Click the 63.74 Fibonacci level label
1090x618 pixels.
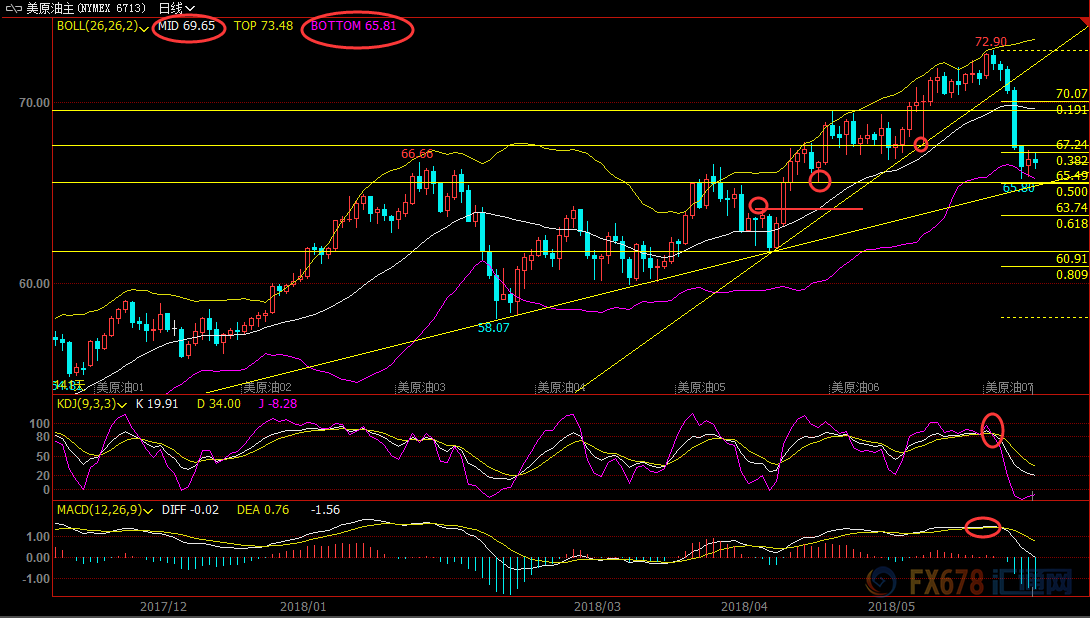[x=1071, y=208]
